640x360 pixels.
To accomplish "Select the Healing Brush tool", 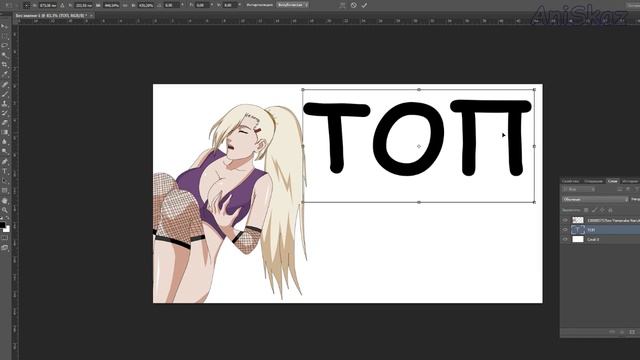I will tap(4, 84).
